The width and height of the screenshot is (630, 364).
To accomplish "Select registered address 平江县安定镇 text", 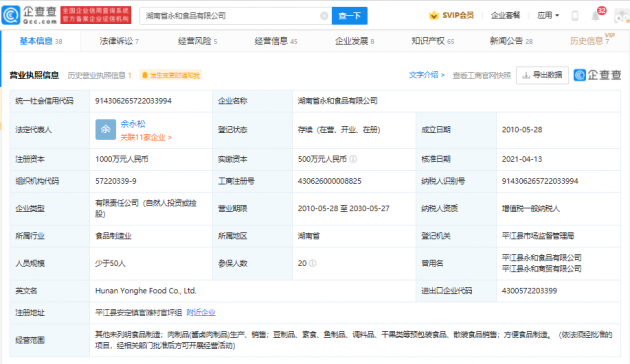I will (139, 313).
